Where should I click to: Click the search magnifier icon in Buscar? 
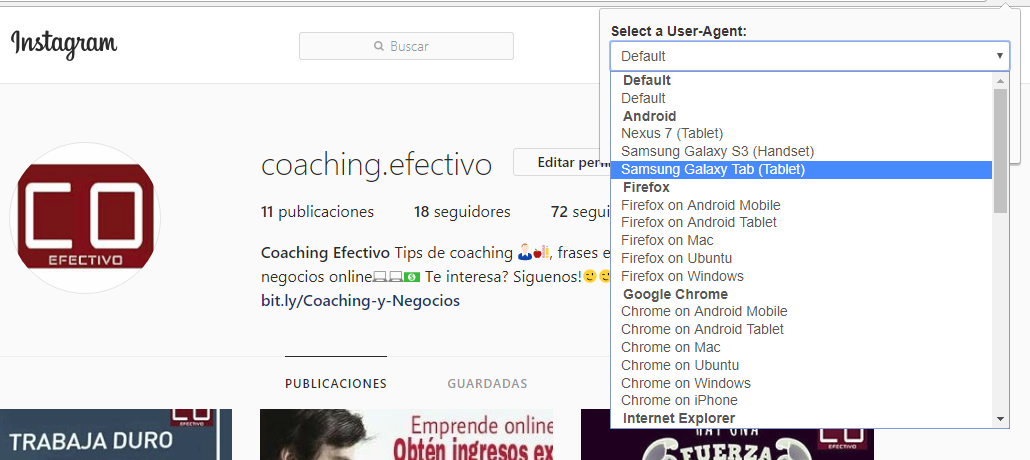pyautogui.click(x=379, y=47)
